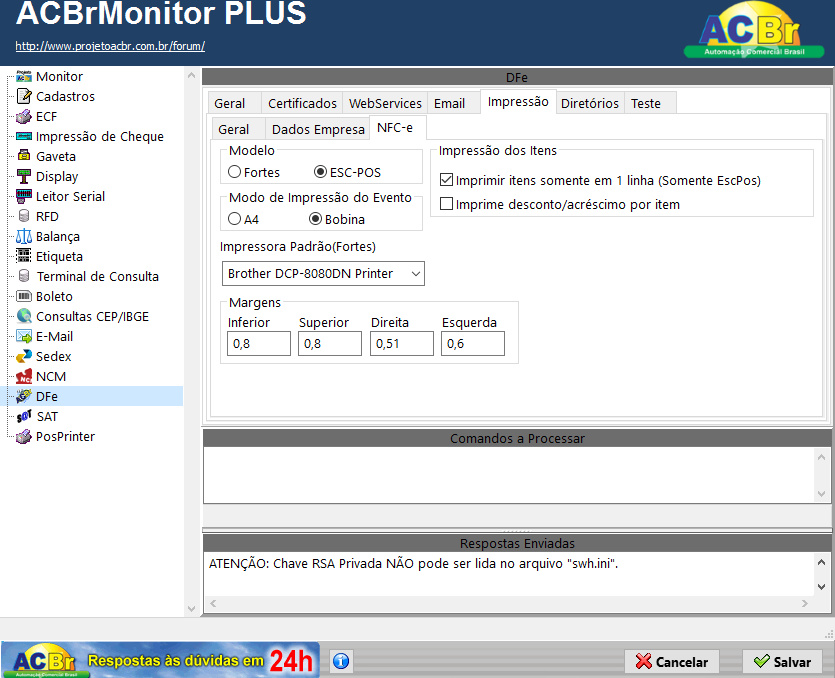The image size is (835, 678).
Task: Open the Balança scale icon
Action: [24, 236]
